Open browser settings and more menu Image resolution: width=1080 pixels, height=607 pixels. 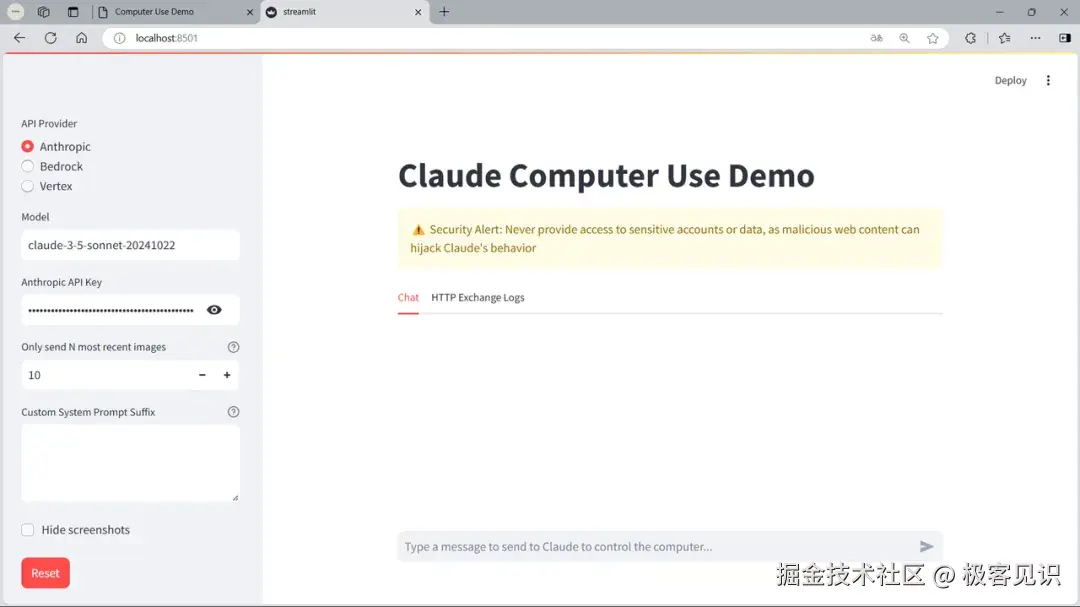(1035, 38)
